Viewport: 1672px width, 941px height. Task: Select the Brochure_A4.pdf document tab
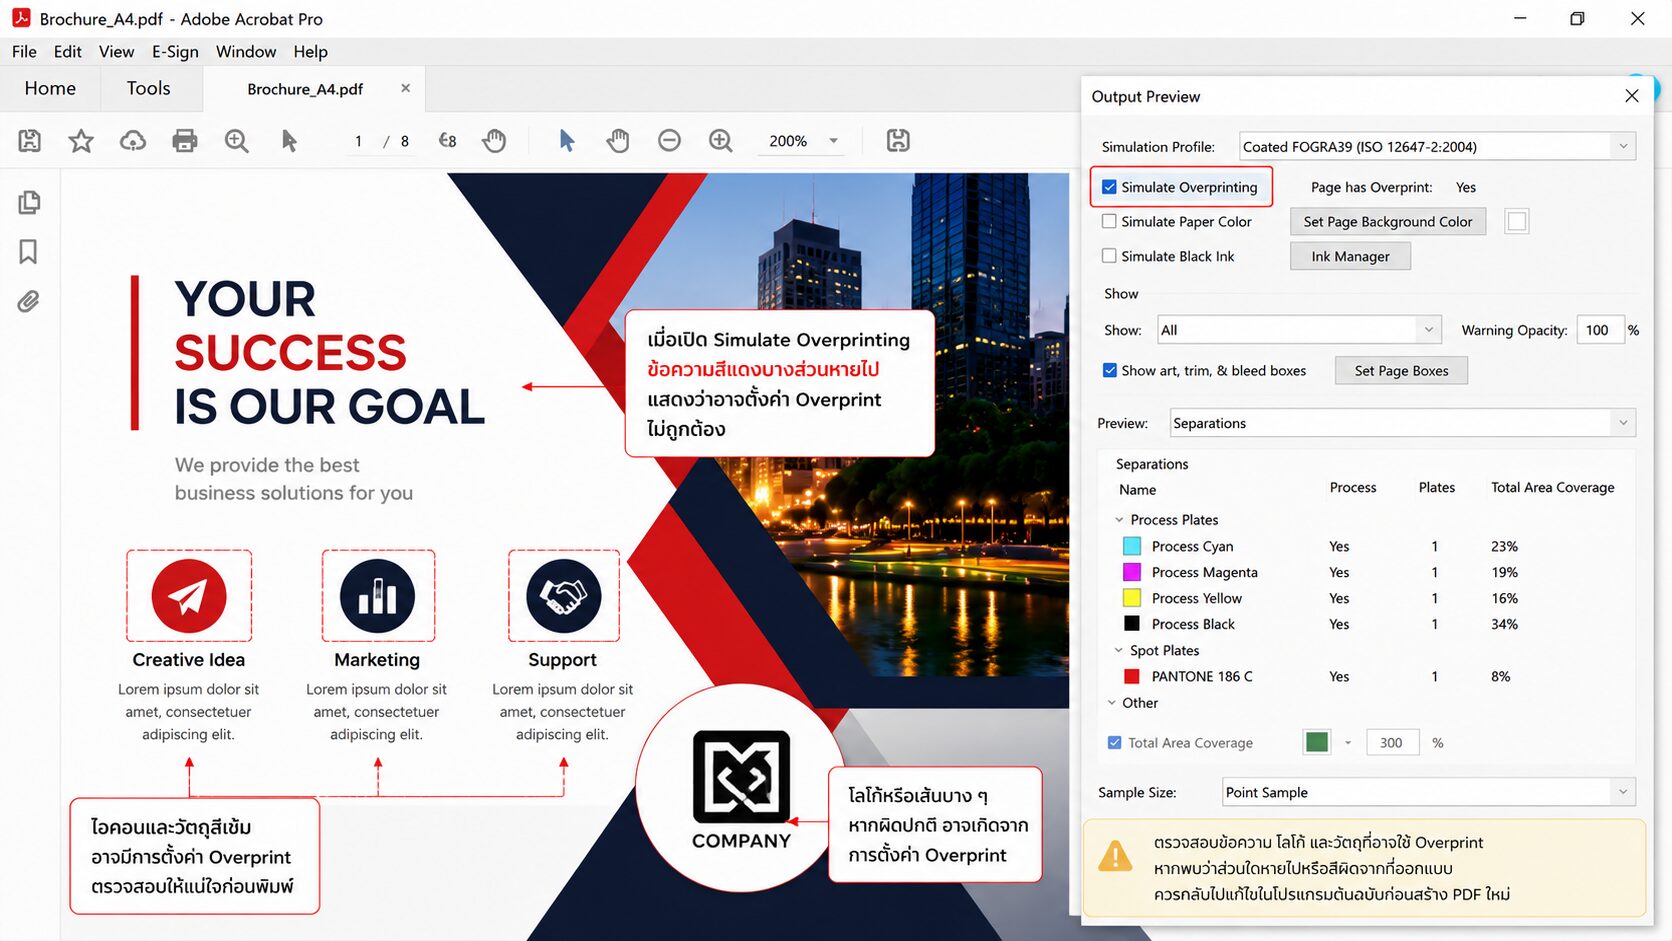coord(305,89)
